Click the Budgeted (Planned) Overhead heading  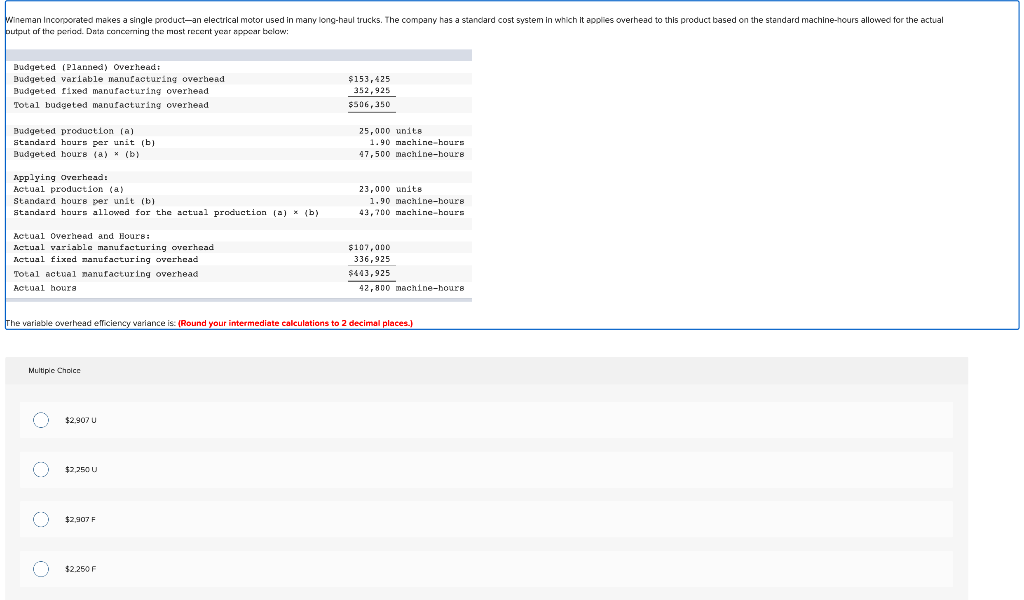[87, 67]
